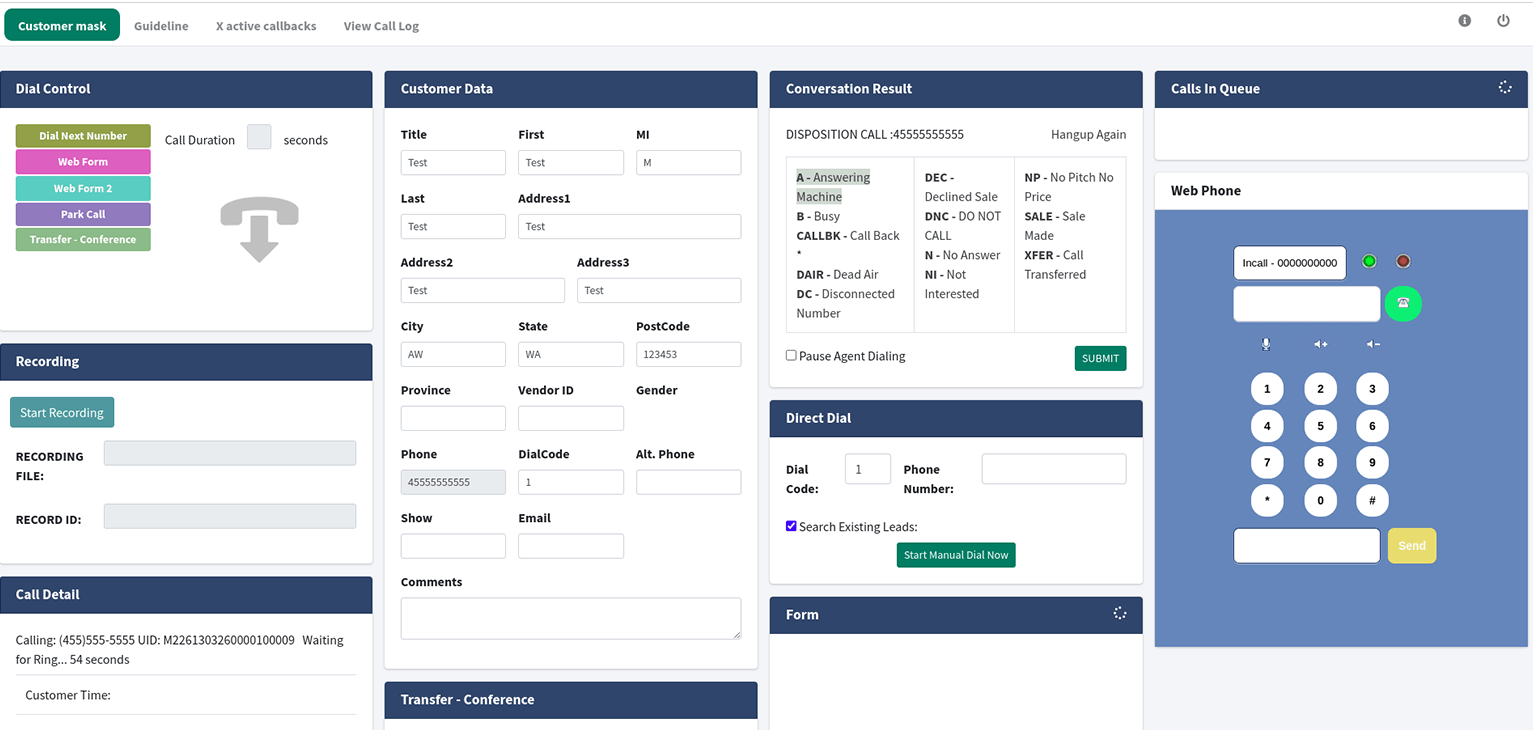Select N - No Answer disposition
Viewport: 1533px width, 730px height.
(x=962, y=255)
